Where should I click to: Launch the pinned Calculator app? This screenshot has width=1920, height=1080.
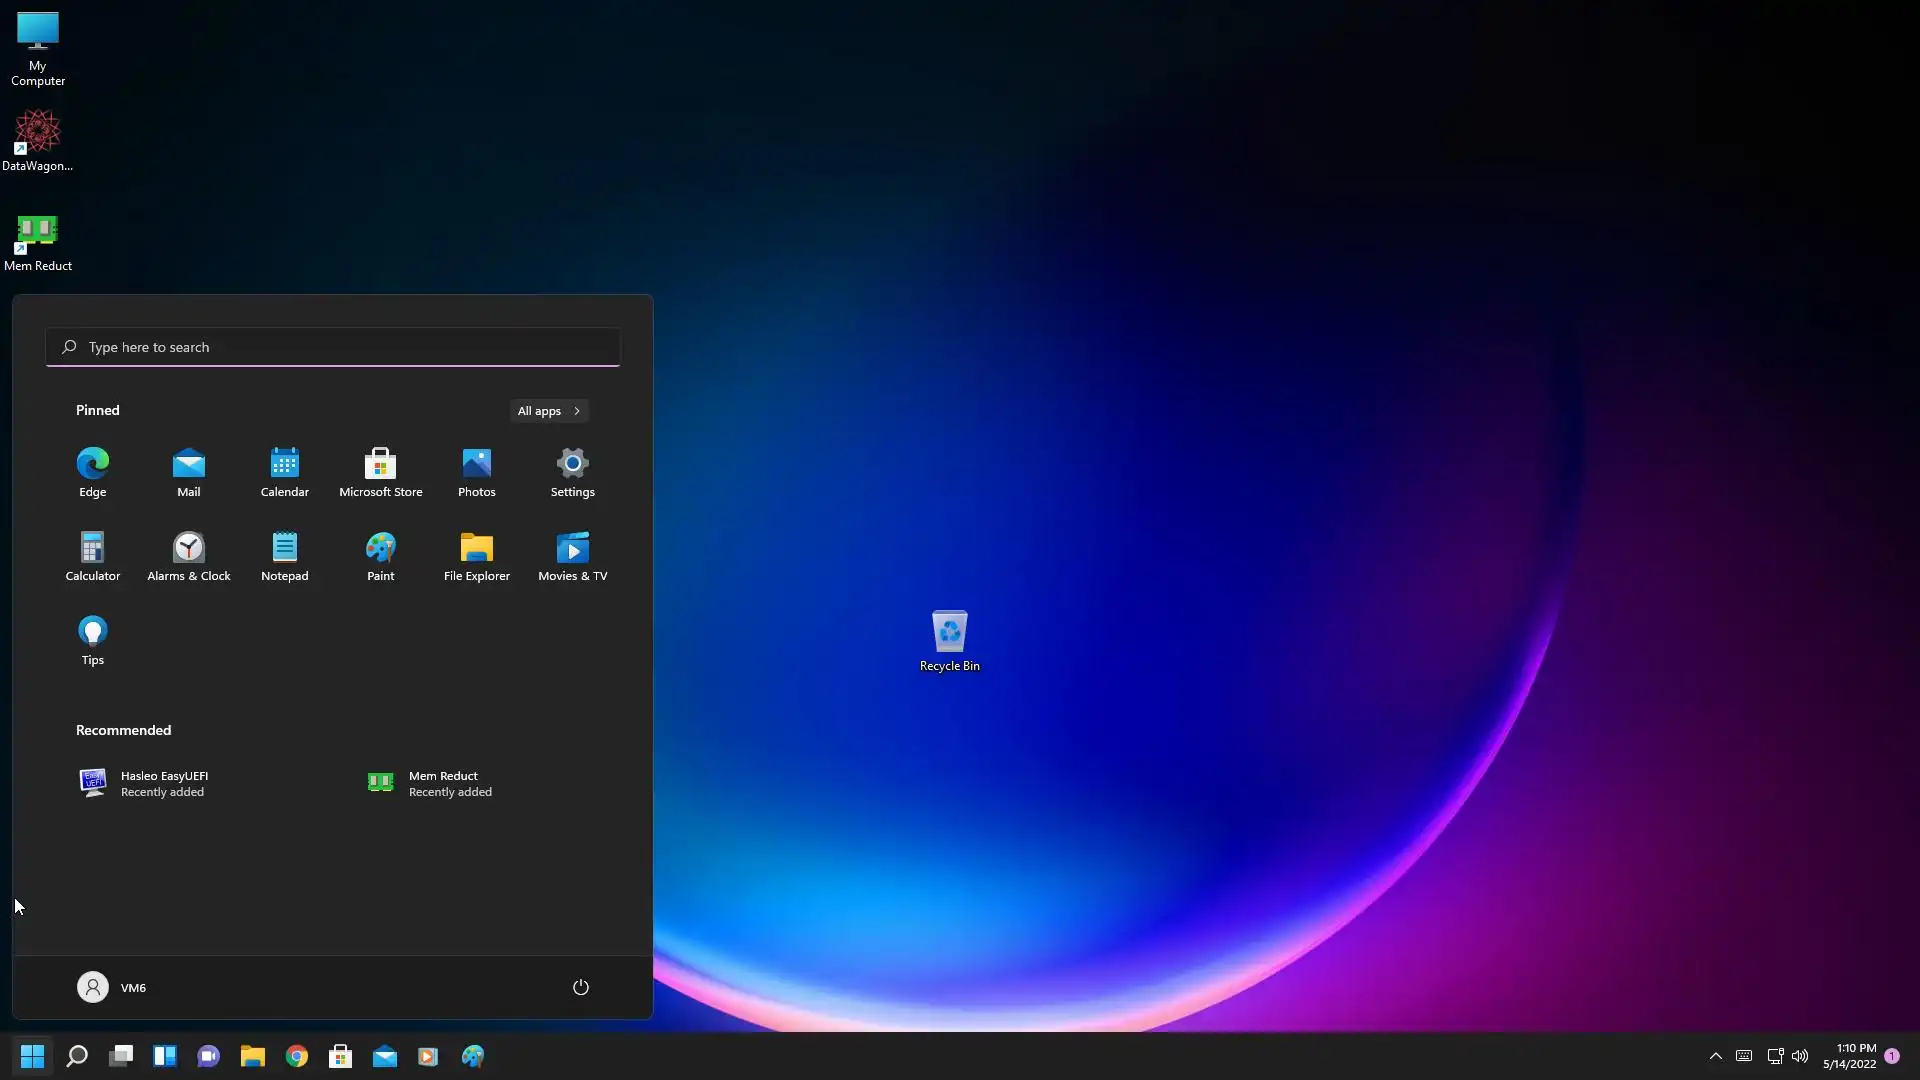(x=93, y=555)
